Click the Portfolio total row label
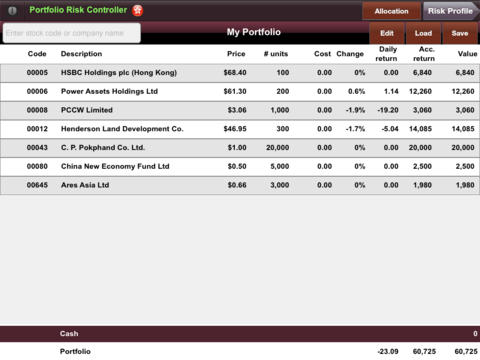The image size is (480, 360). [75, 351]
